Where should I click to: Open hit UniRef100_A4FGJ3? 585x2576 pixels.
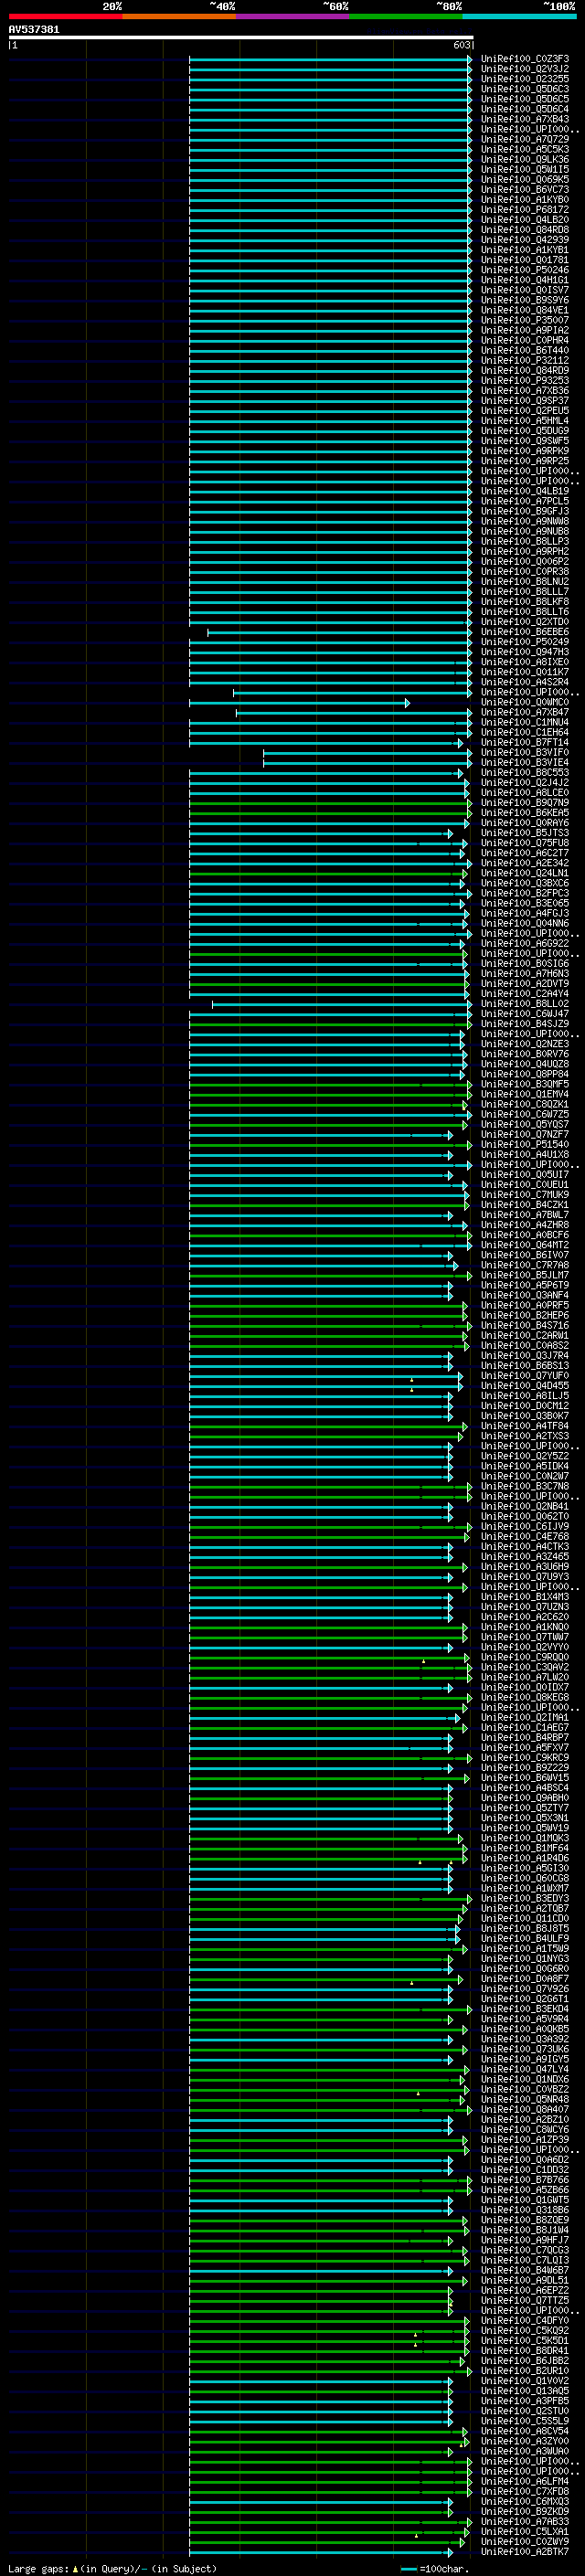pyautogui.click(x=525, y=913)
